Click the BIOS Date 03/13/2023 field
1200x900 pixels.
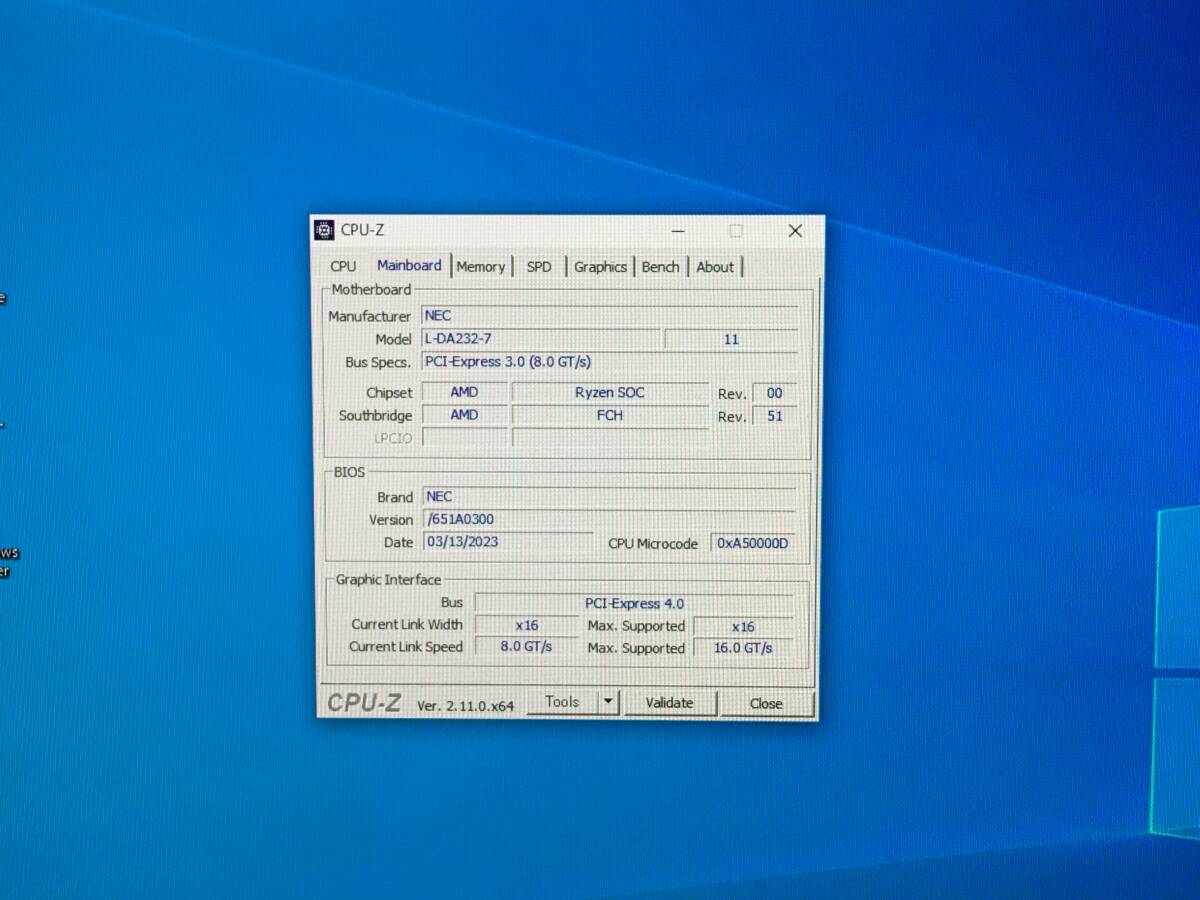click(x=507, y=542)
